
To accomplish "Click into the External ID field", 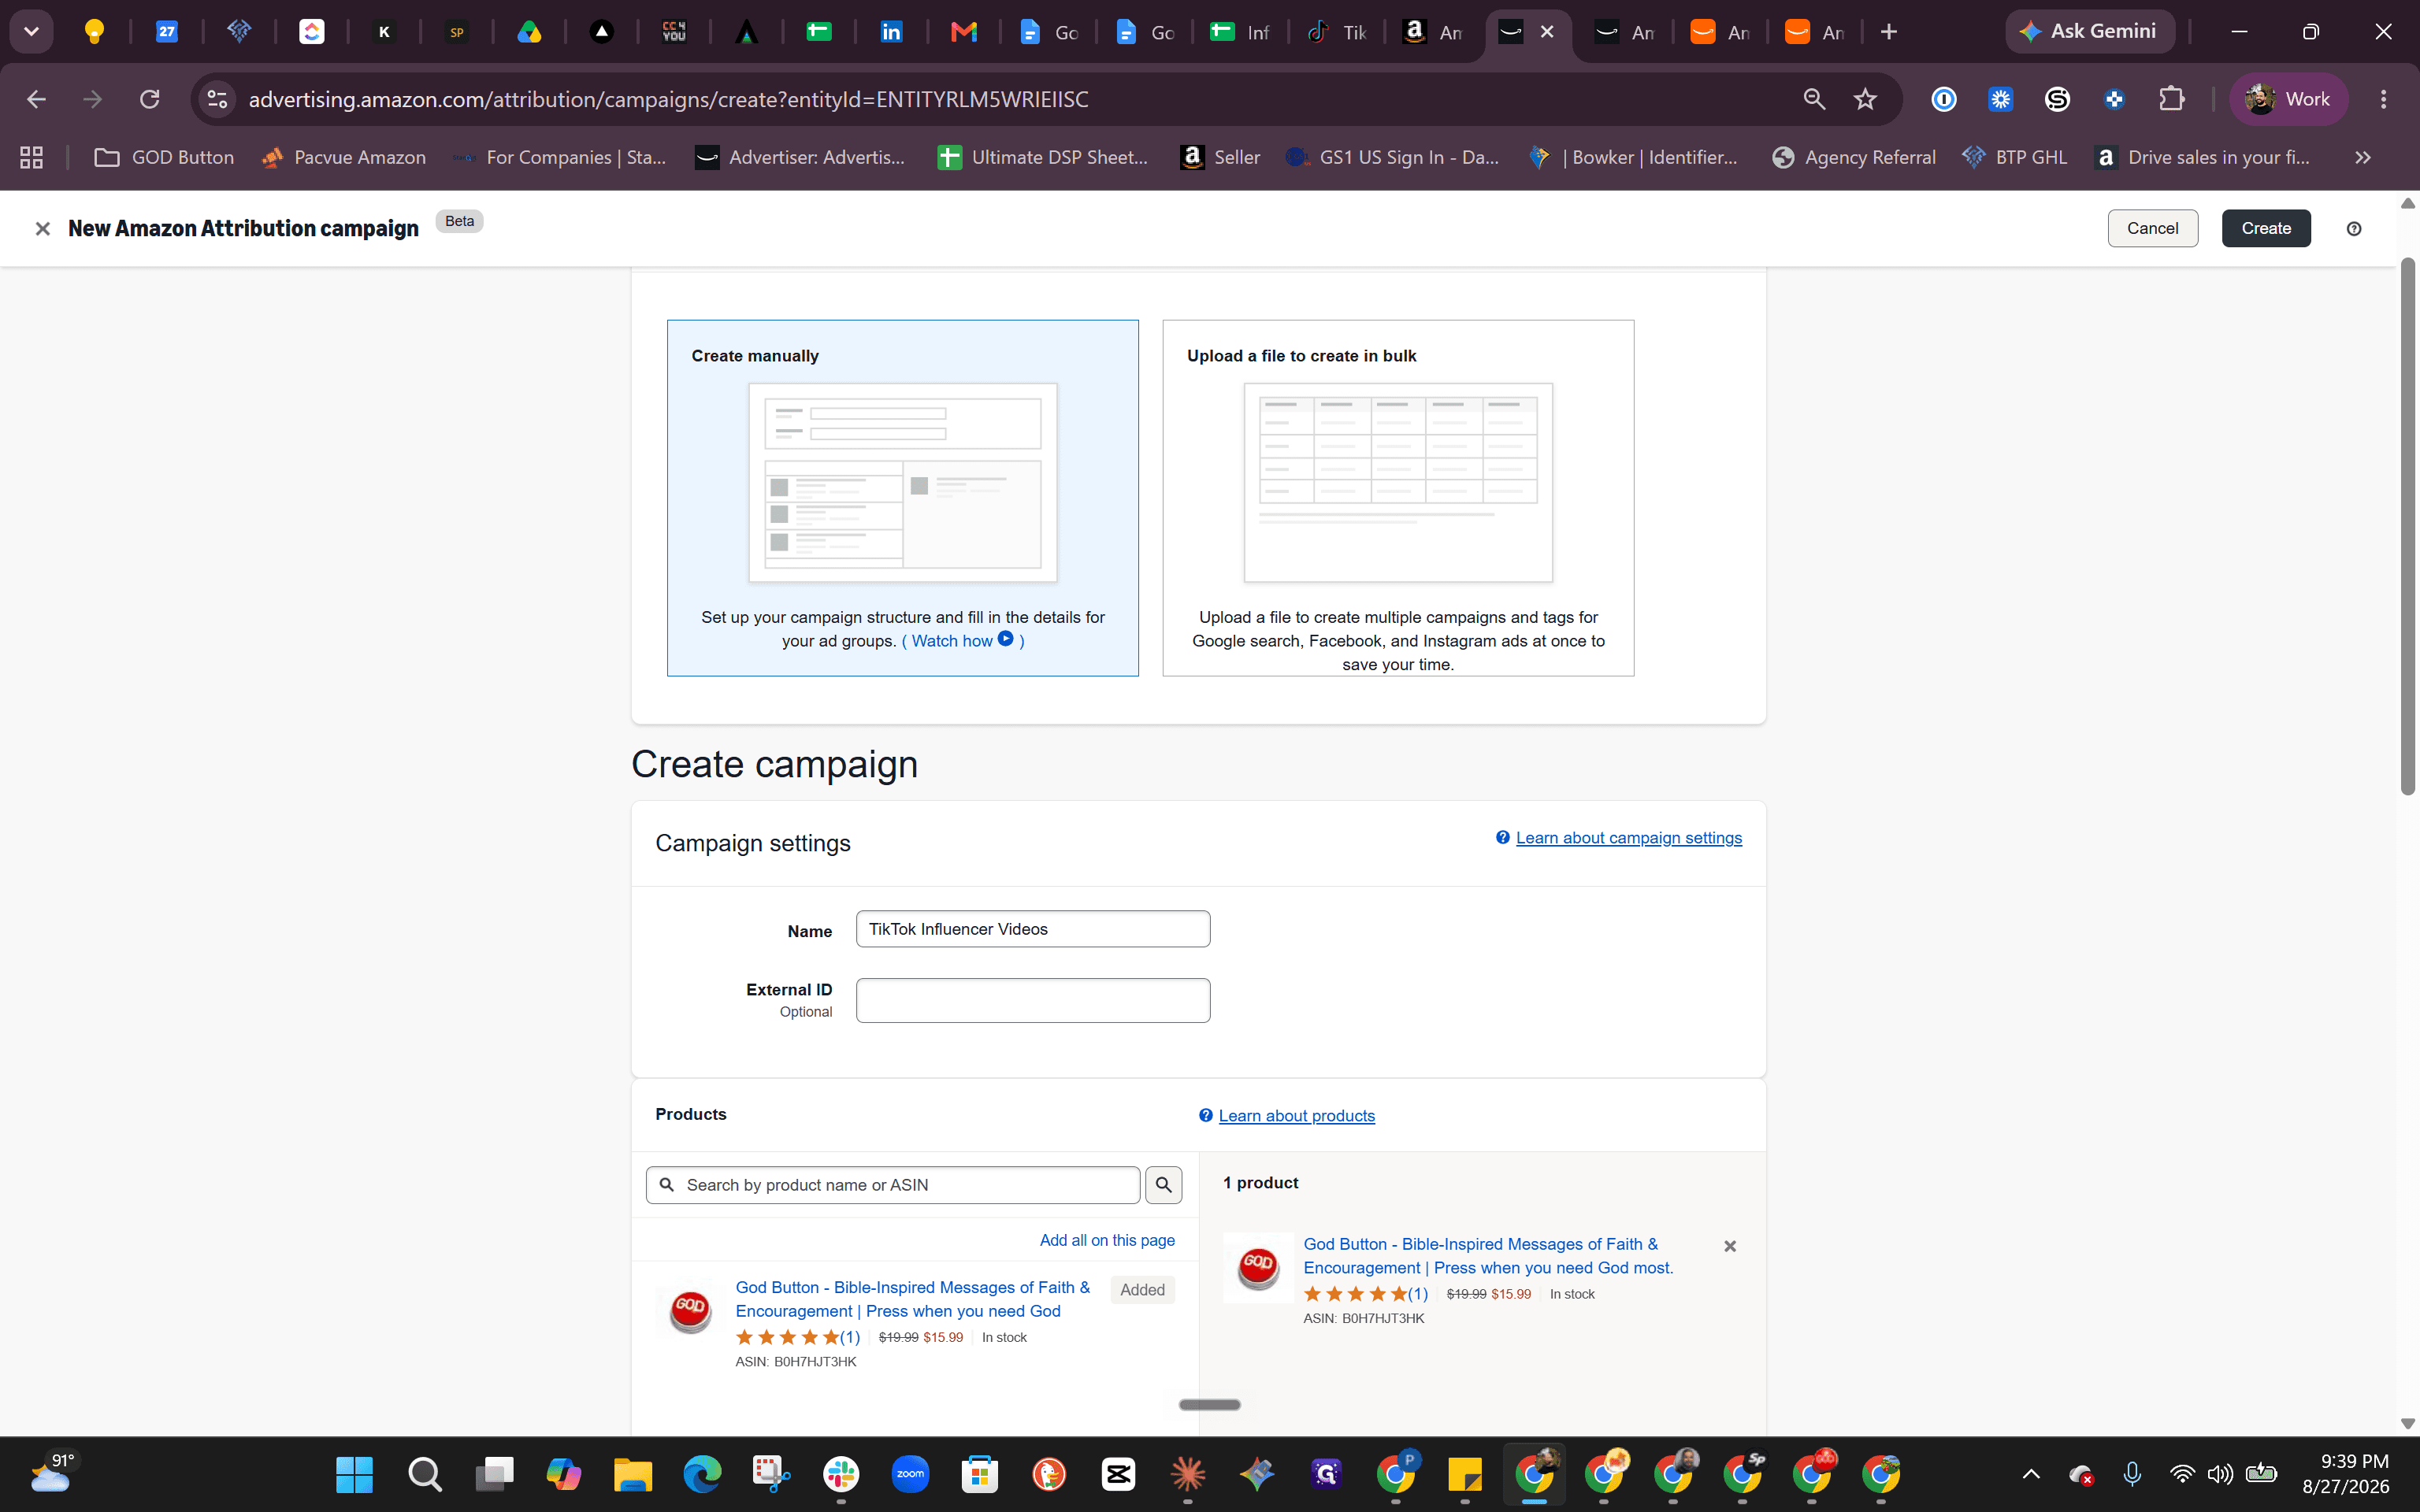I will (x=1033, y=1000).
